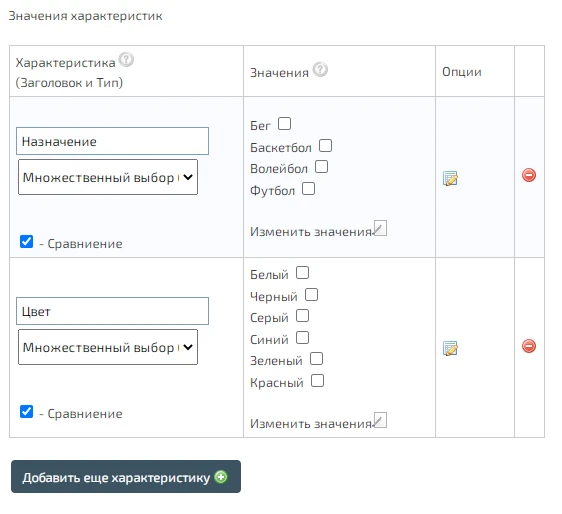Image resolution: width=562 pixels, height=514 pixels.
Task: Uncheck Сравнение checkbox for Цвет
Action: pos(27,411)
